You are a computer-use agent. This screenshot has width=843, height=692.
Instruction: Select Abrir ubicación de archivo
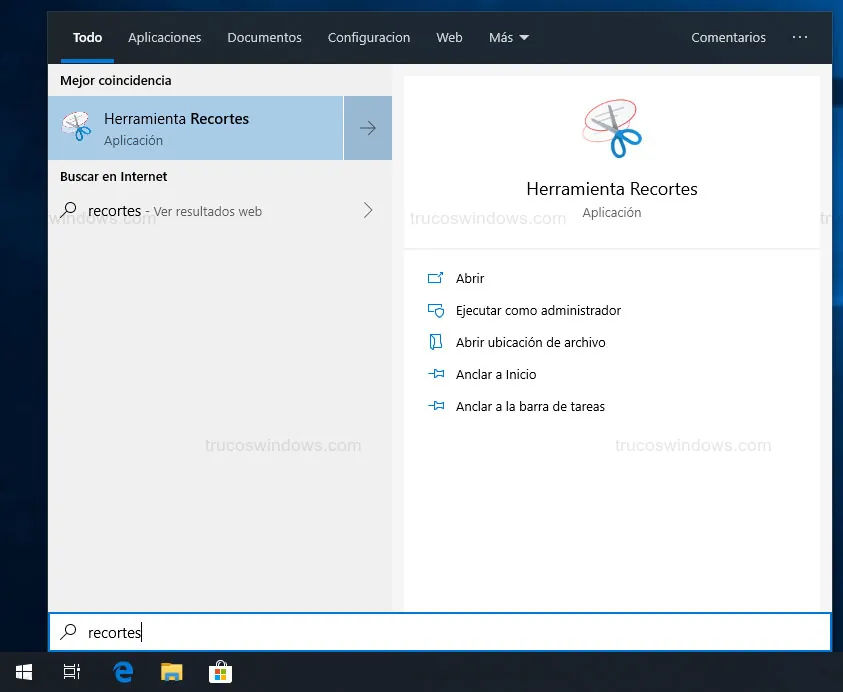[x=530, y=343]
